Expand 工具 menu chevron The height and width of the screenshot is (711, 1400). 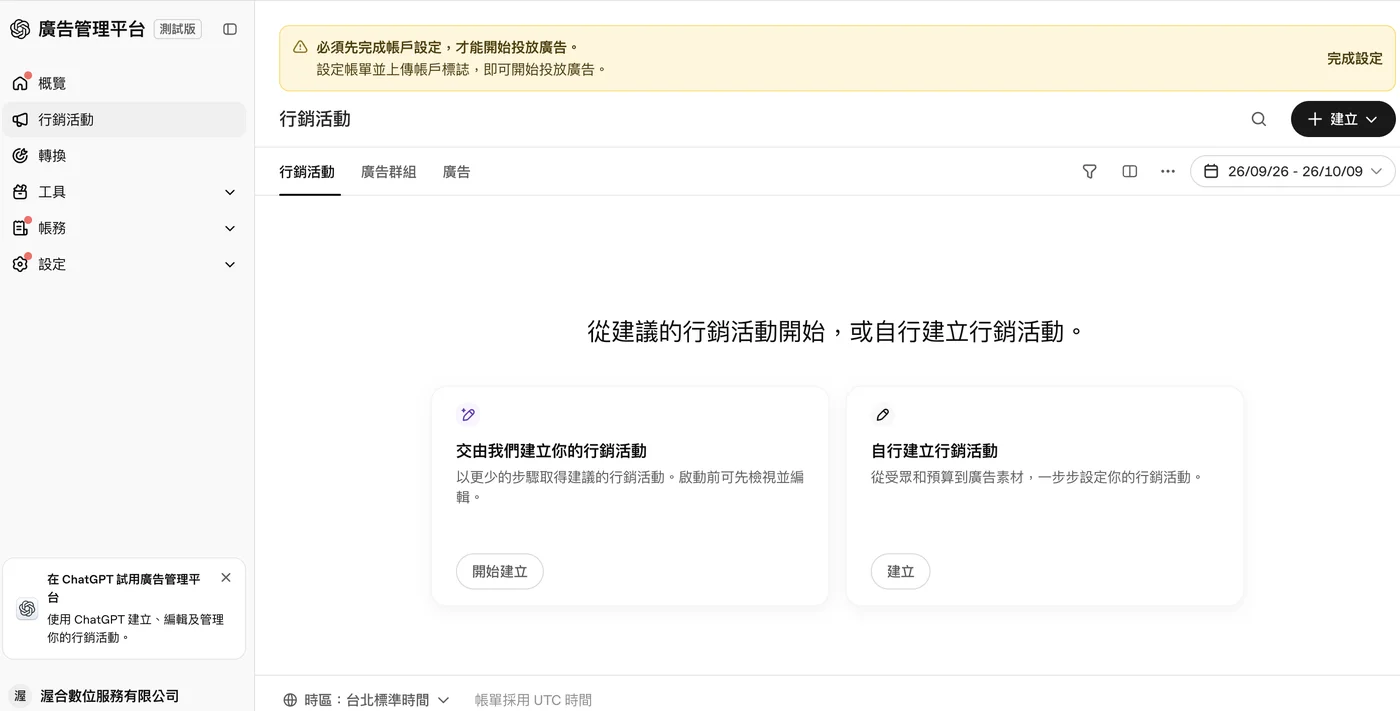pos(230,192)
